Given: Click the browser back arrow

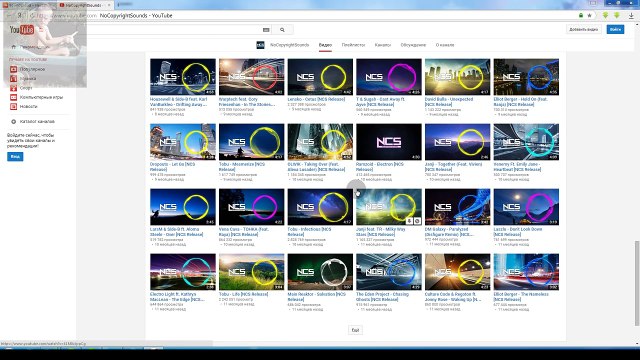Looking at the screenshot, I should [x=9, y=16].
